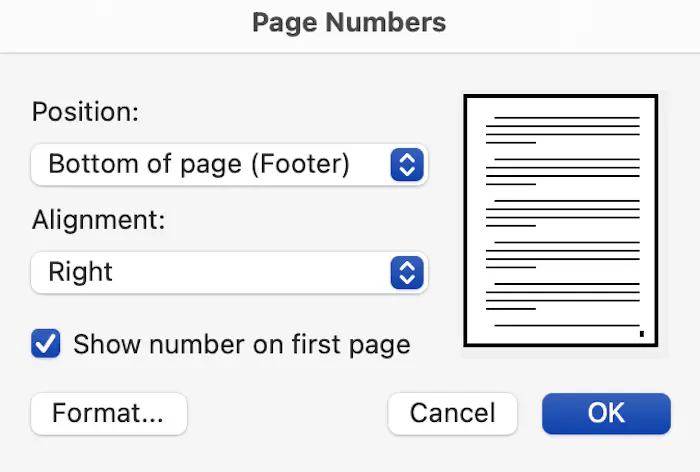Click the page number dot in preview corner
Image resolution: width=700 pixels, height=472 pixels.
(641, 334)
